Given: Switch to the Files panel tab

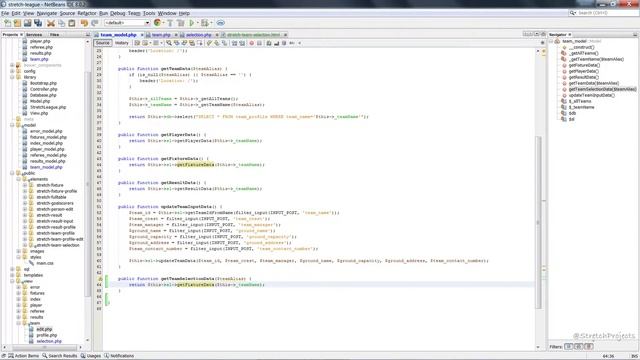Looking at the screenshot, I should point(54,35).
